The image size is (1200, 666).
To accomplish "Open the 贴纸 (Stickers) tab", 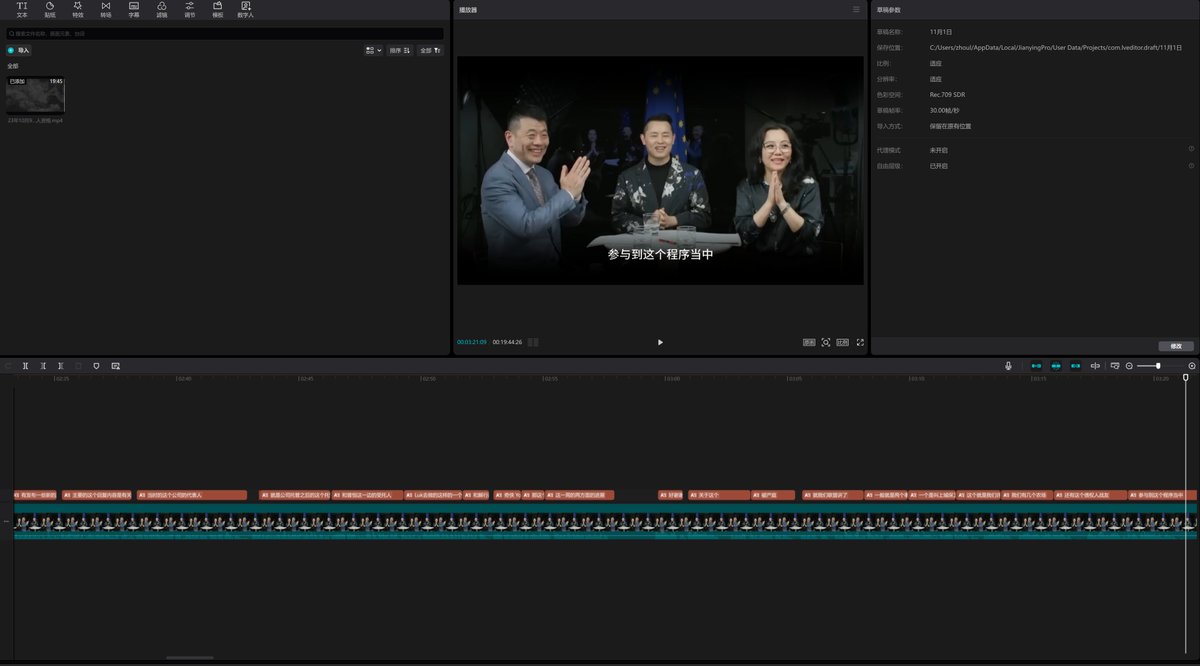I will (x=50, y=9).
